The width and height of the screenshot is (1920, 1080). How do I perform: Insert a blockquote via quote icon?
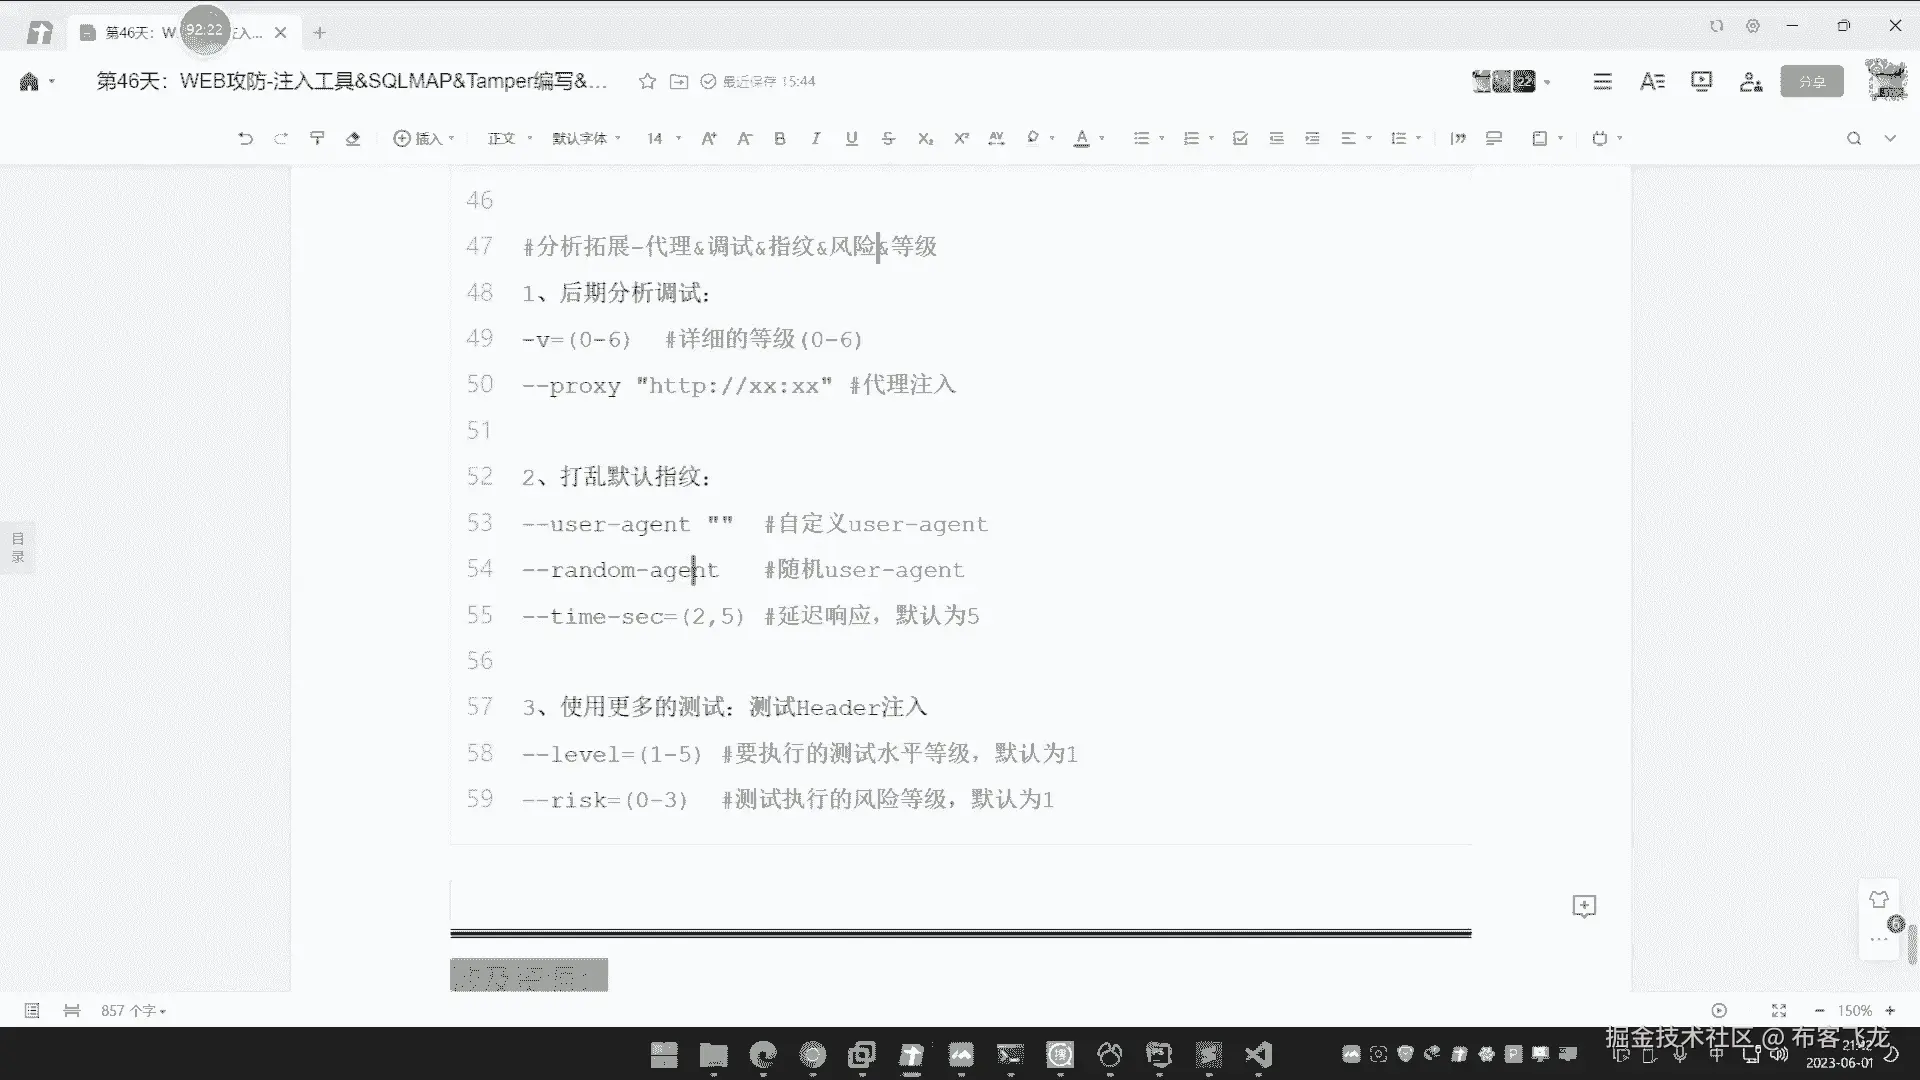pos(1458,139)
